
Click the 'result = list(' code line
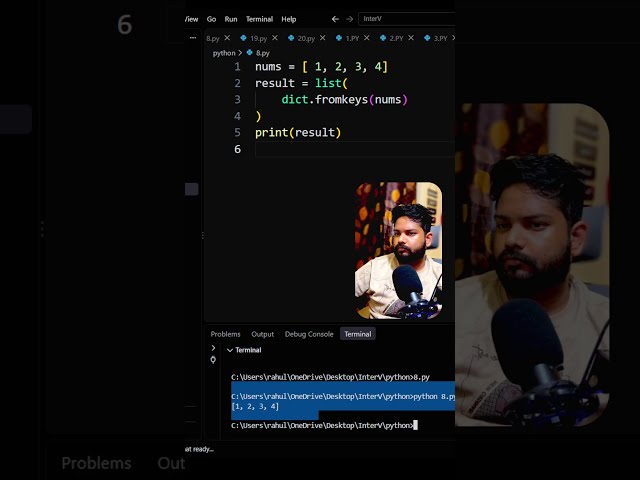coord(301,83)
